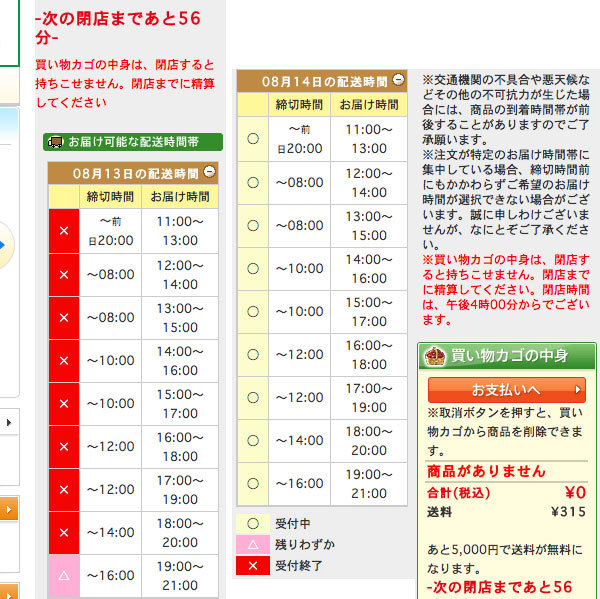The width and height of the screenshot is (600, 599).
Task: Choose the 08/14 15:00~17:00 delivery slot radio
Action: [252, 311]
